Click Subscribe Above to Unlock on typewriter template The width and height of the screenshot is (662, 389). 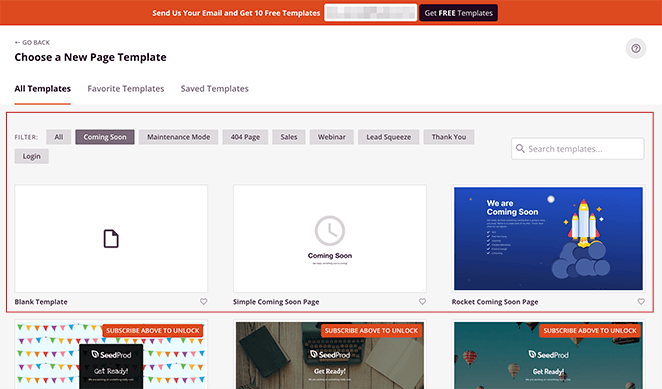pyautogui.click(x=371, y=330)
